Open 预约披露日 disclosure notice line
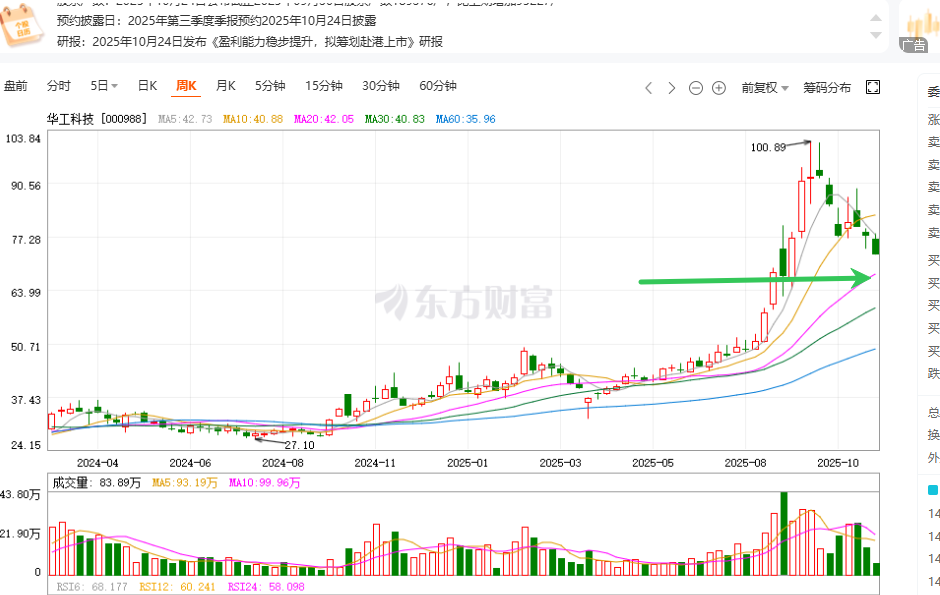The width and height of the screenshot is (940, 595). (216, 20)
